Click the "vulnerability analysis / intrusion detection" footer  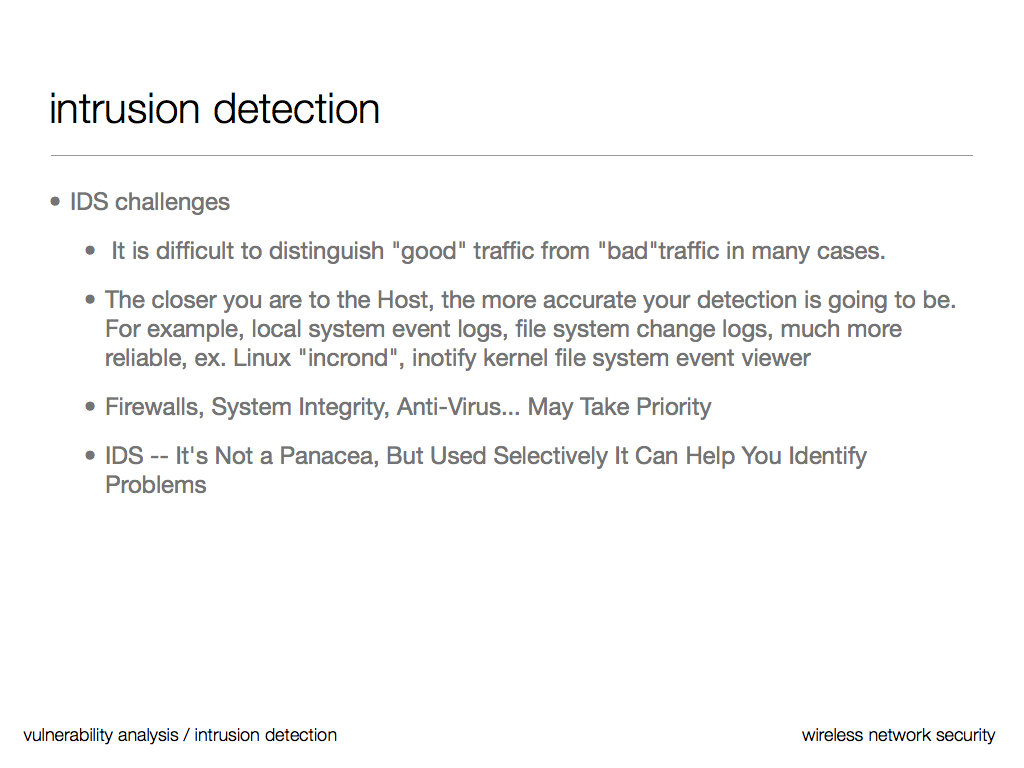[180, 735]
